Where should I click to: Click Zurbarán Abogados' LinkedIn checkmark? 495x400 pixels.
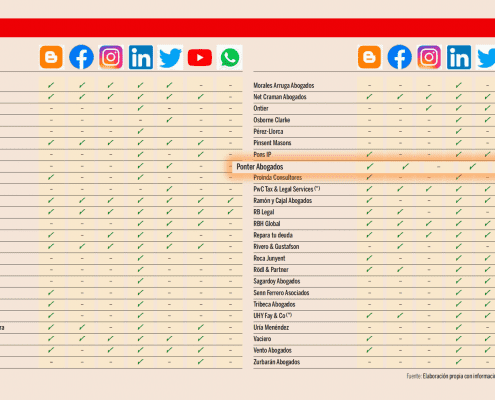pos(459,362)
